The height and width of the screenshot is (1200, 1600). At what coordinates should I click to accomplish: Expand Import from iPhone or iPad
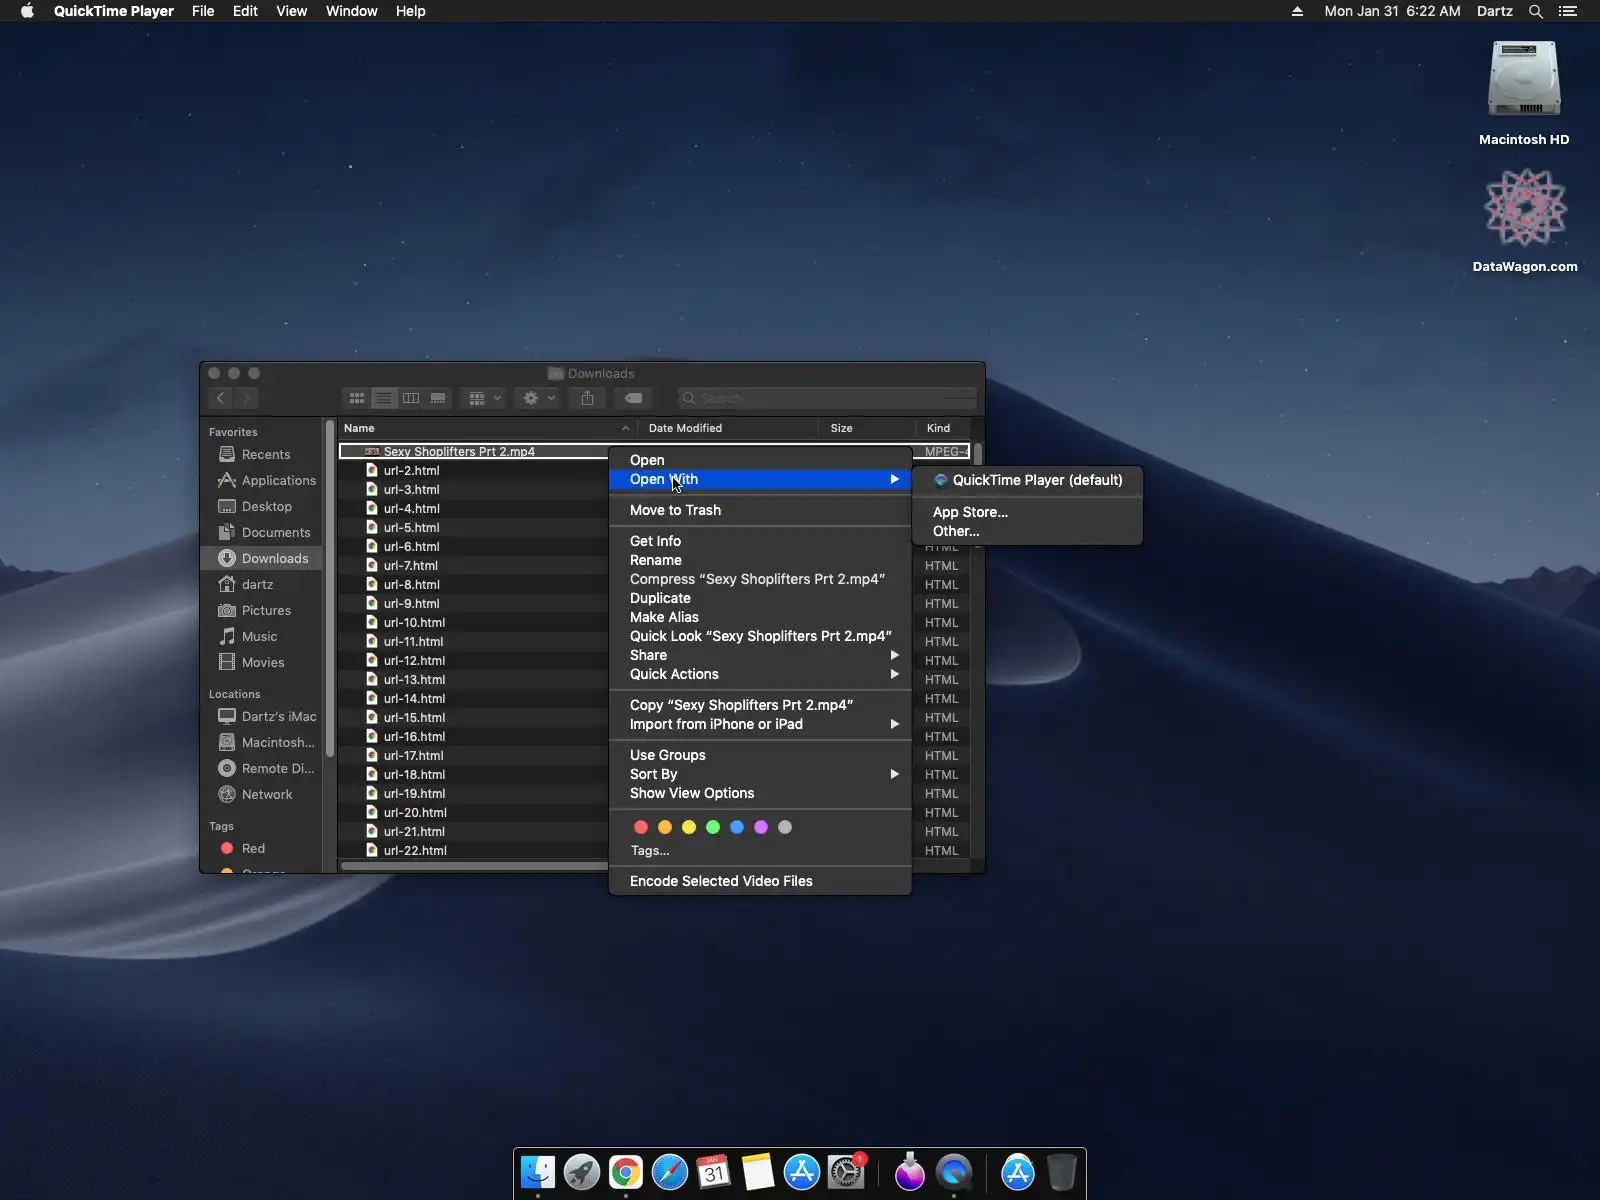[760, 724]
